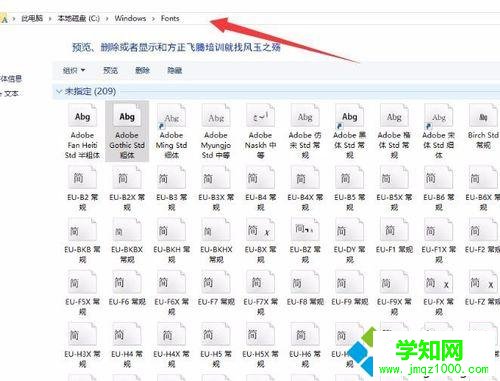Select the EU-H3X font icon
This screenshot has height=381, width=500.
coord(82,334)
